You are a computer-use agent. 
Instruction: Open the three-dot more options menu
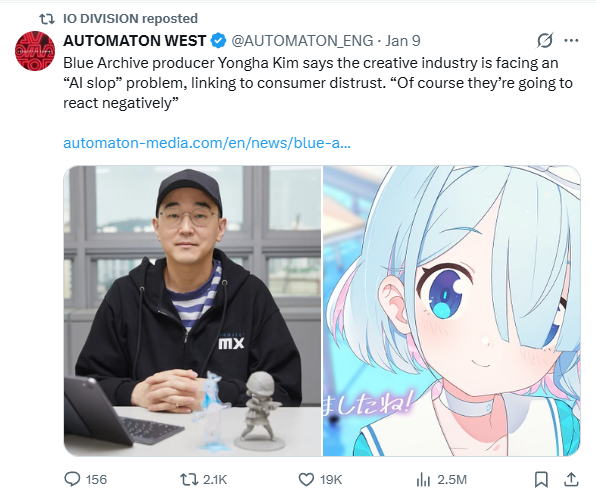pos(571,41)
